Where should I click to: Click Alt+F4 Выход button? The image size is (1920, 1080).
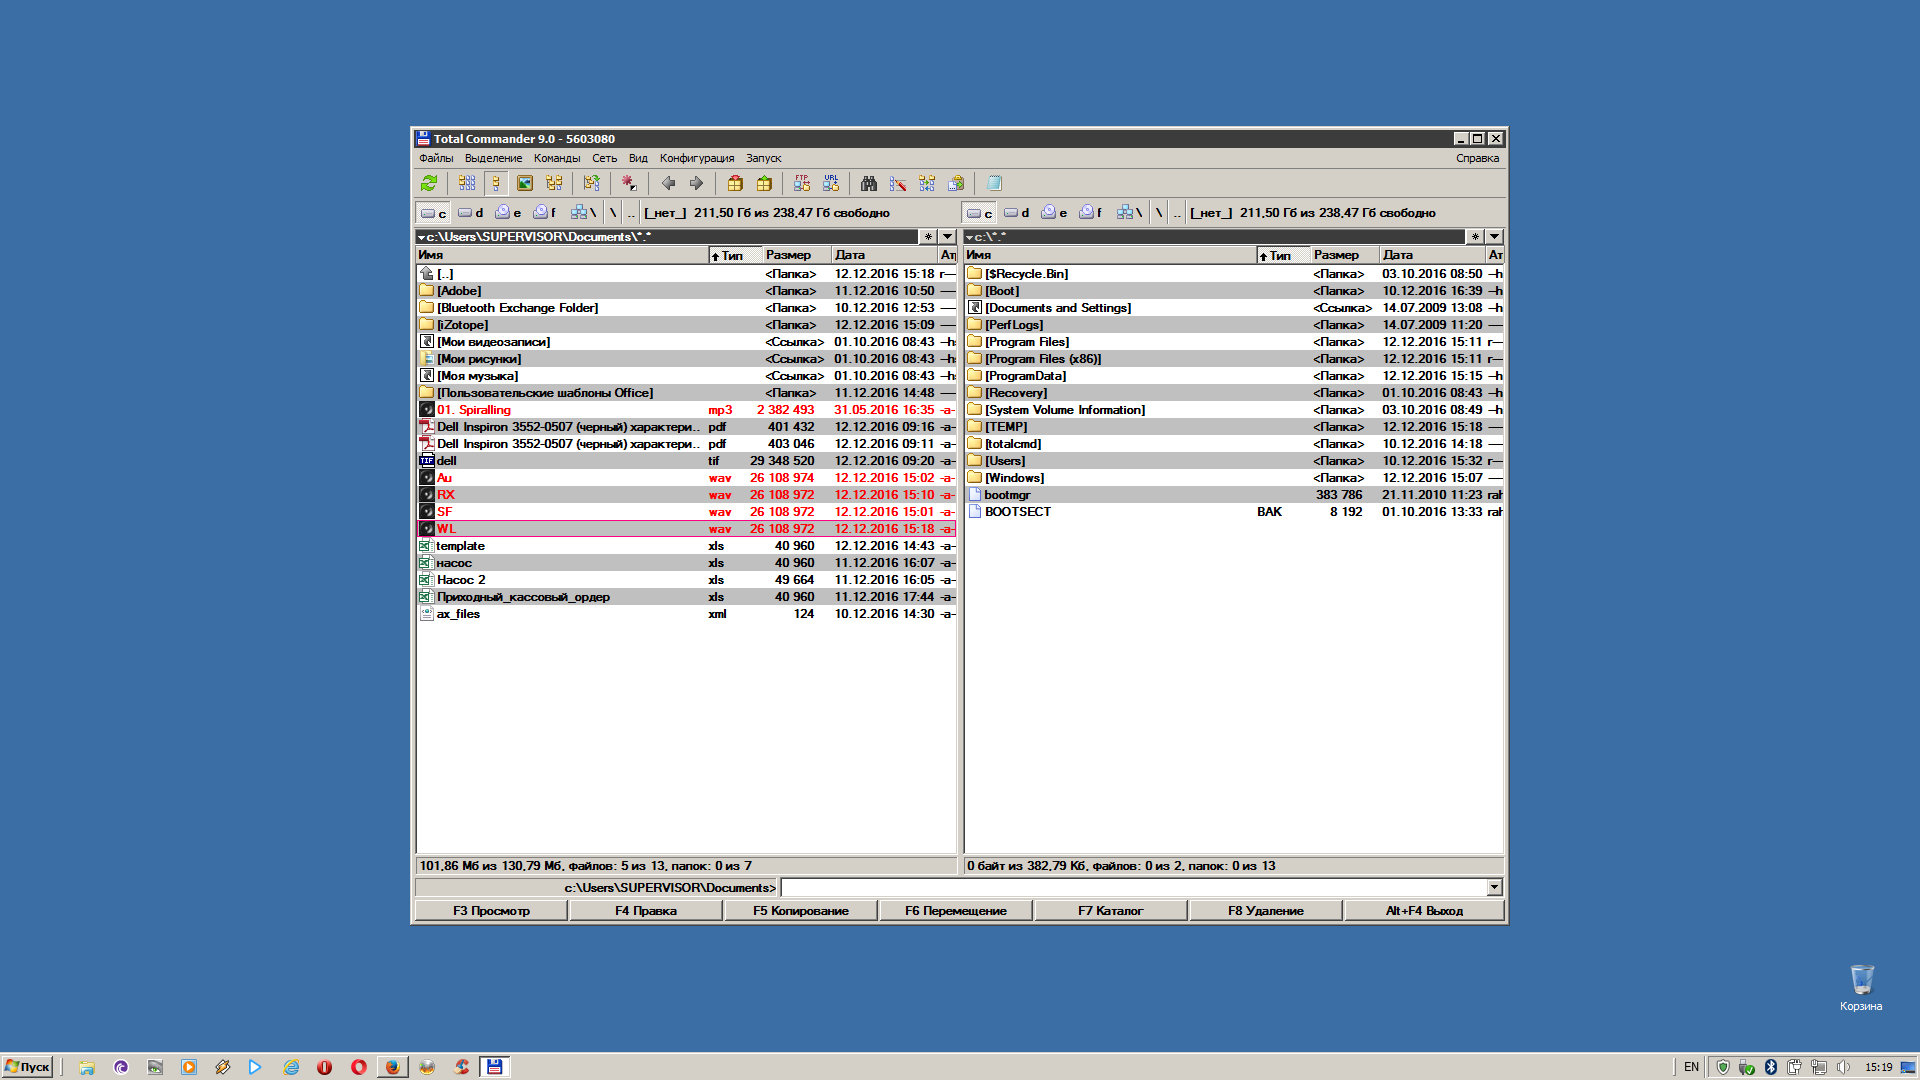(x=1424, y=911)
